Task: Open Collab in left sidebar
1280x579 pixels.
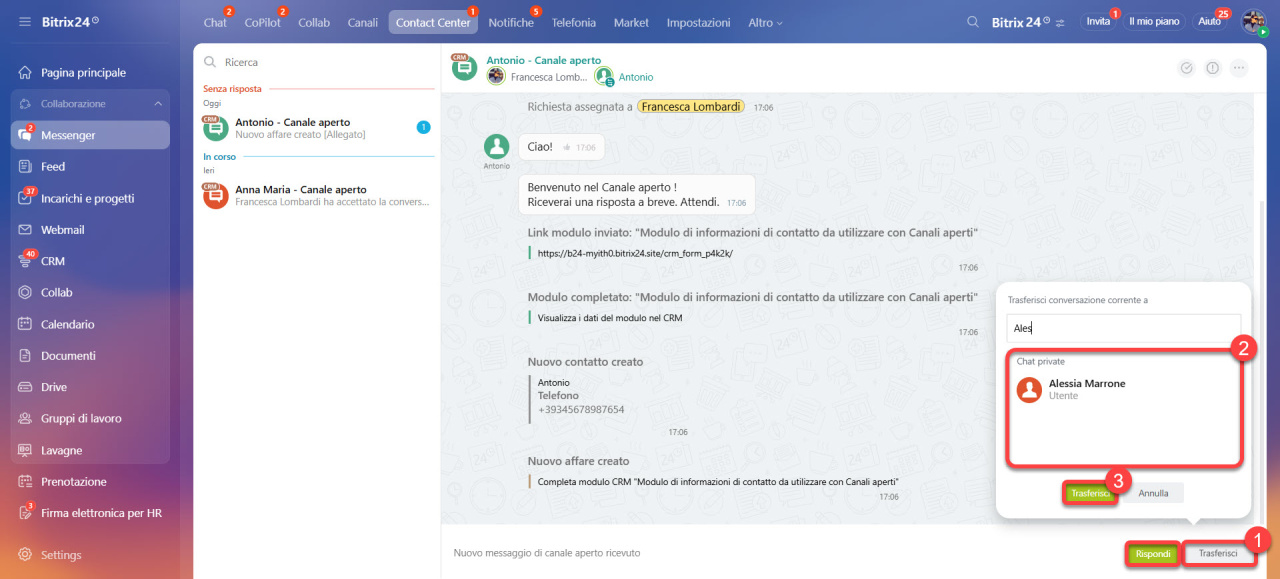Action: pyautogui.click(x=90, y=293)
